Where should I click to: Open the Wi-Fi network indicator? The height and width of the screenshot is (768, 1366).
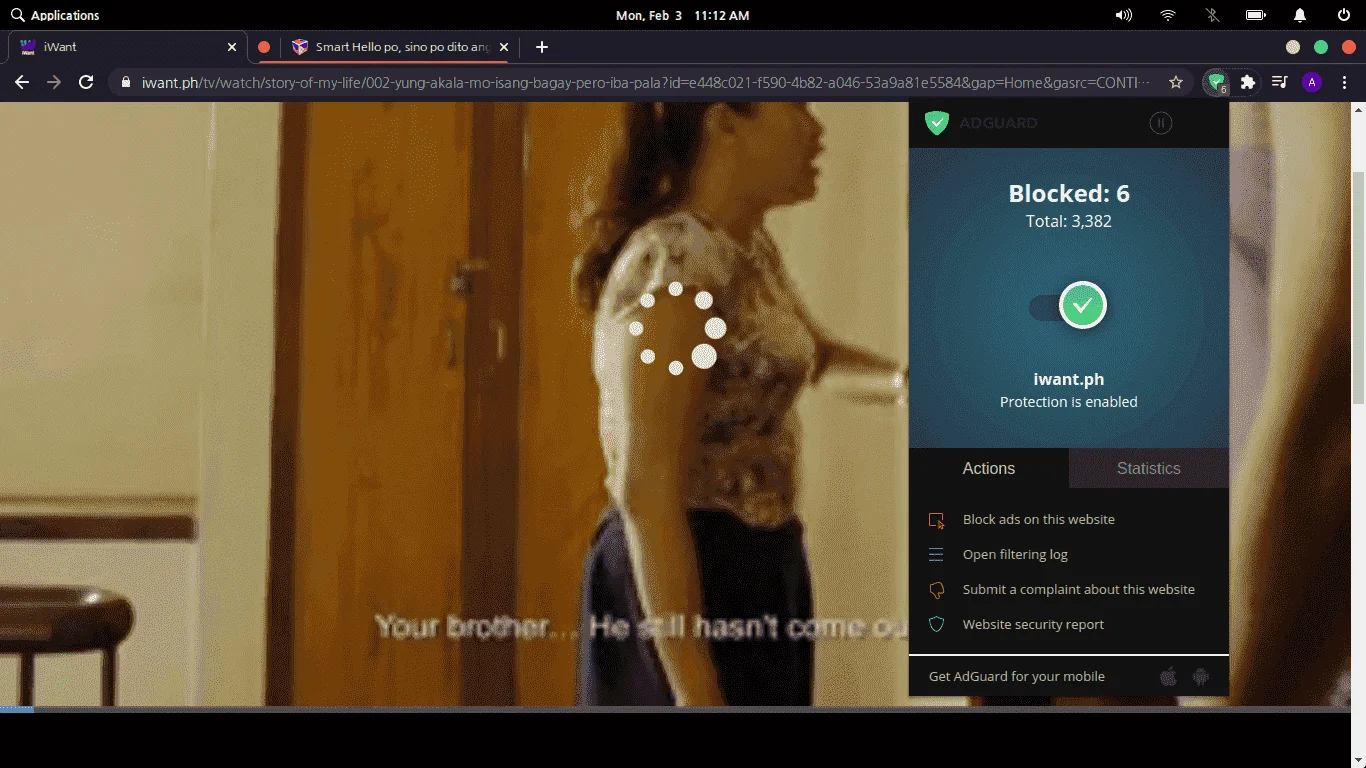tap(1168, 15)
